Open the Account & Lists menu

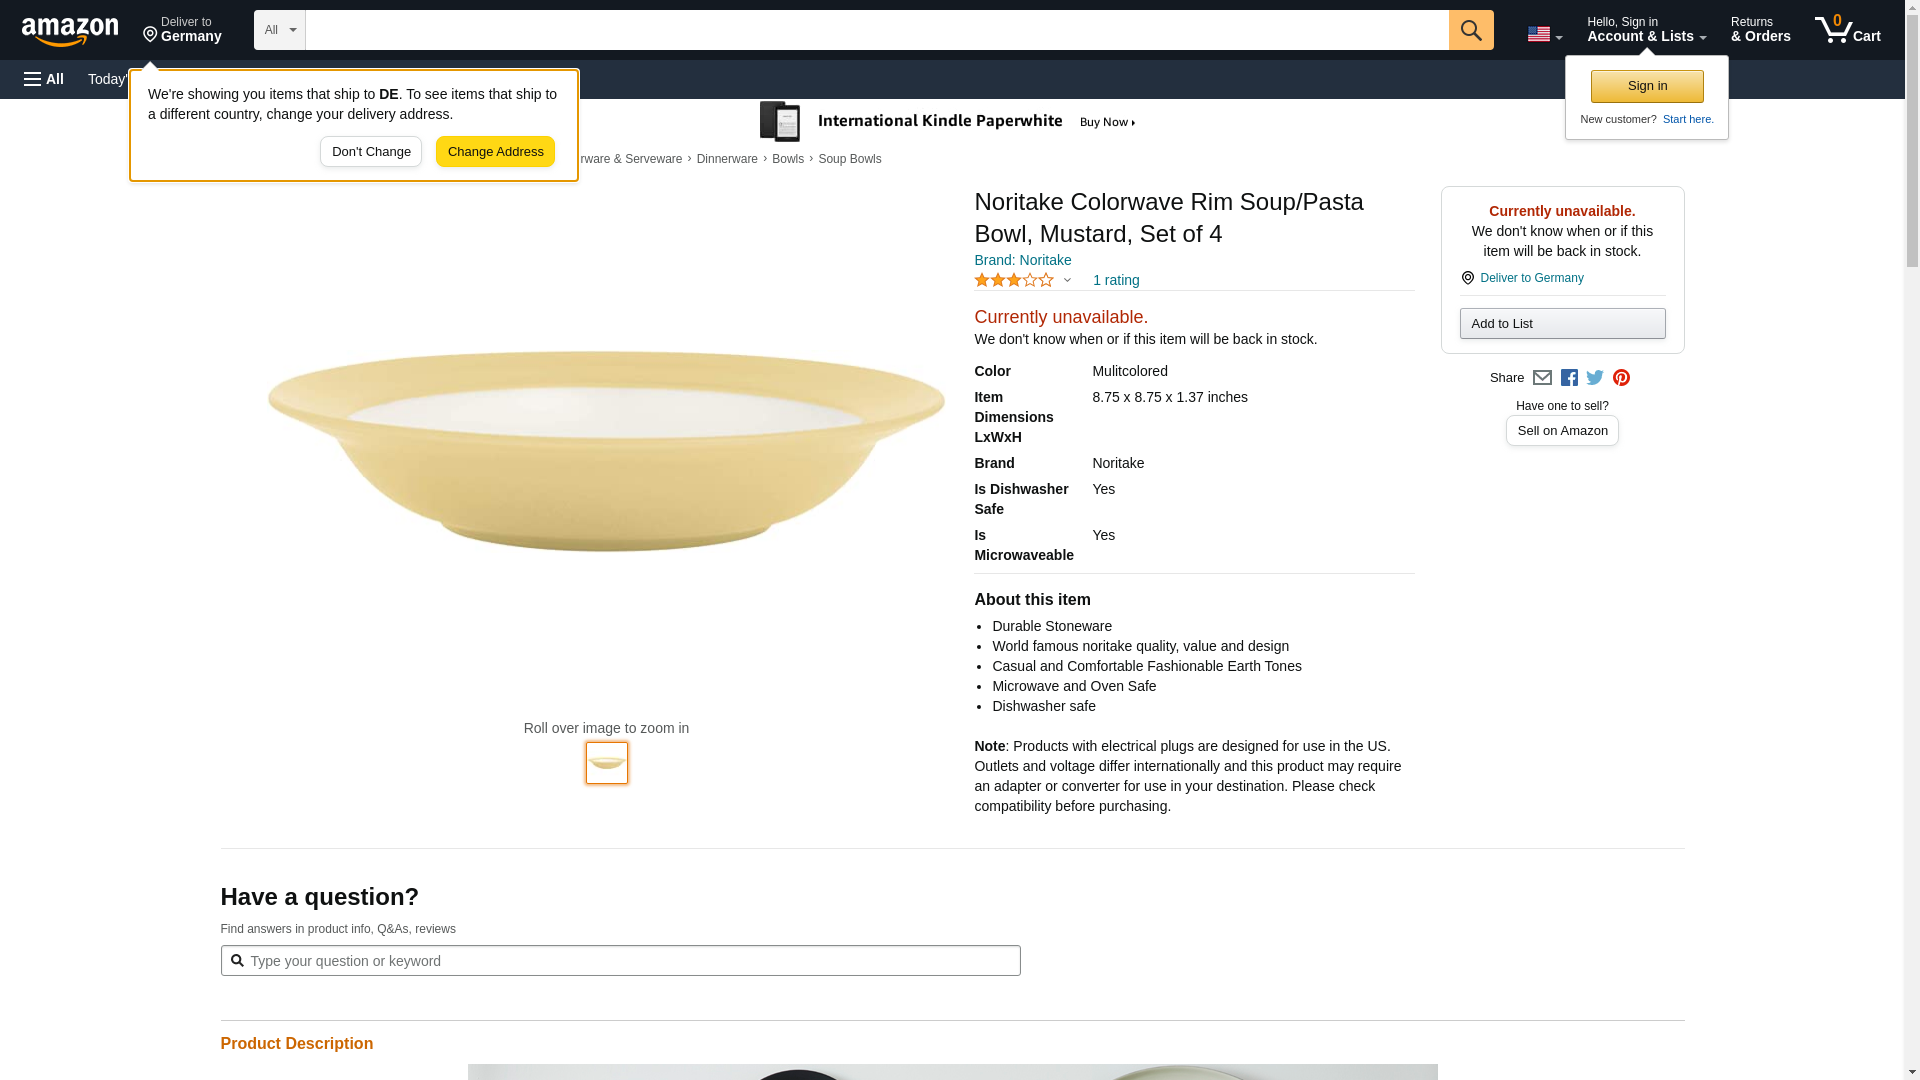1646,30
